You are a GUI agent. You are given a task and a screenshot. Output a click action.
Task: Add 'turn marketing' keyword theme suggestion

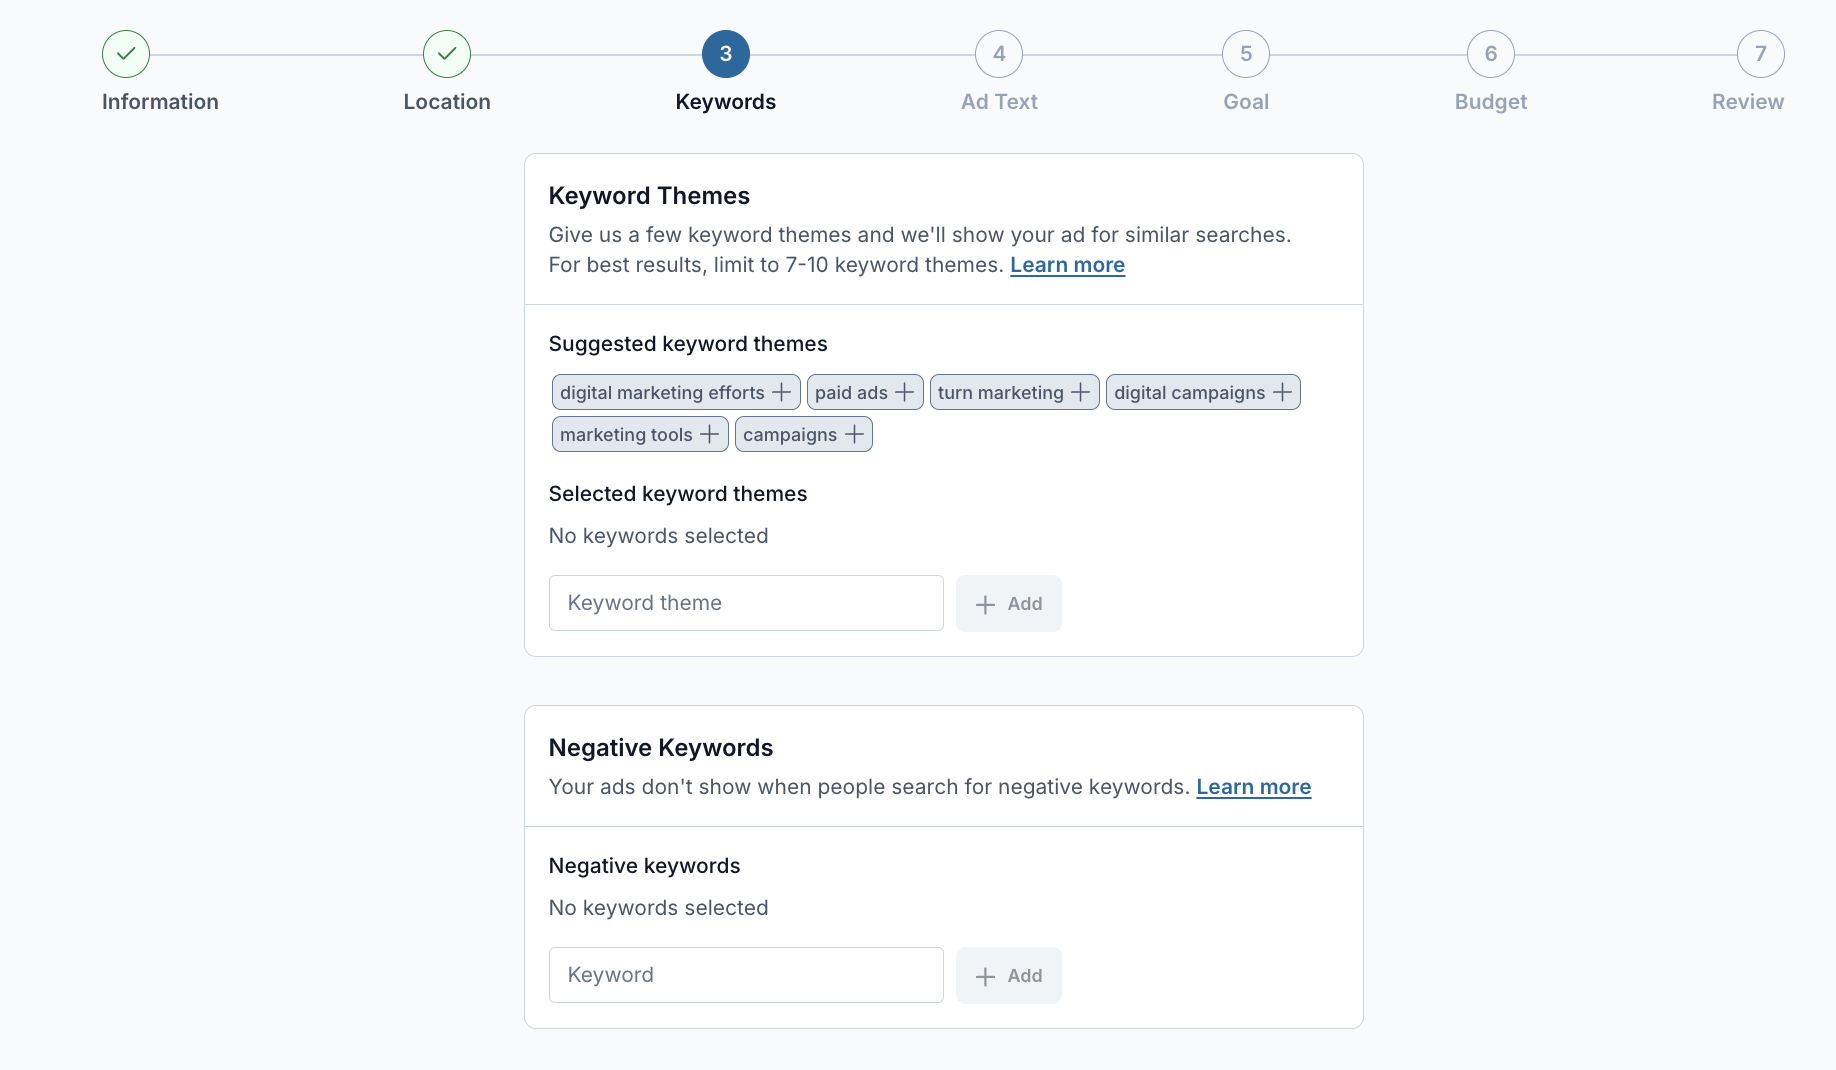click(1080, 393)
